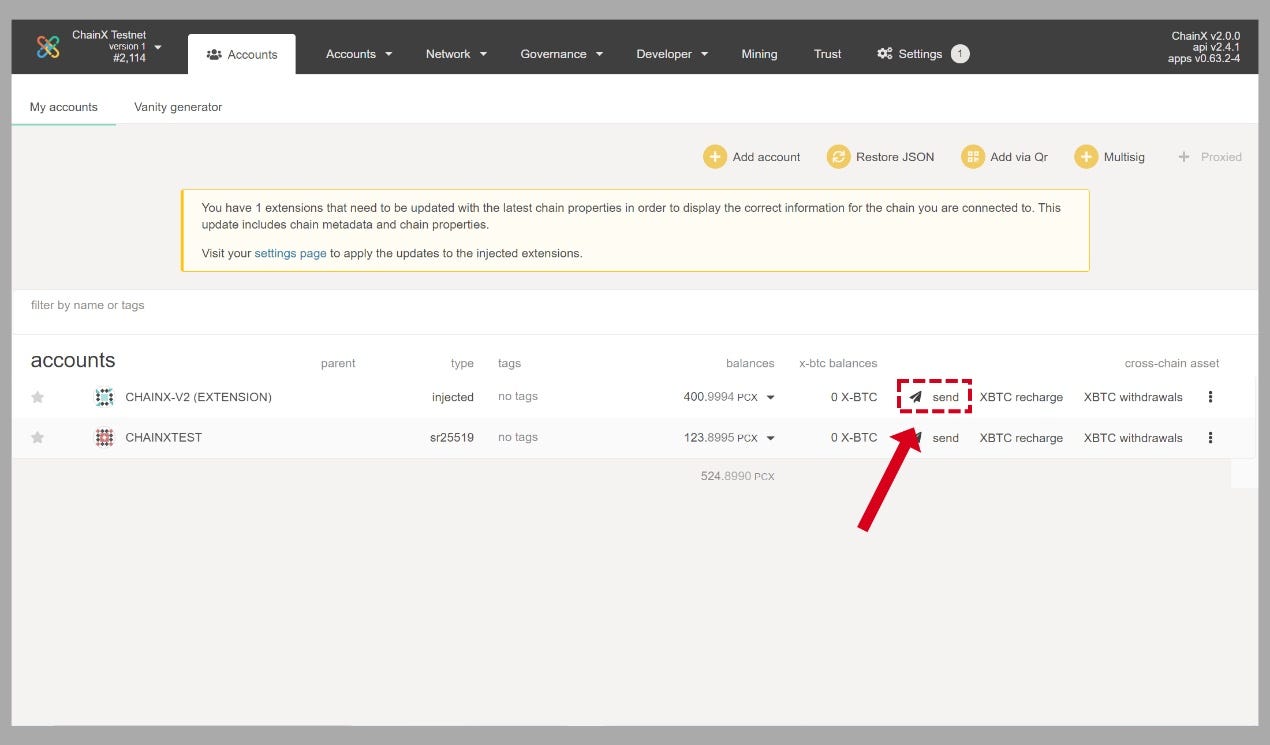Click the Add account button label

(766, 157)
